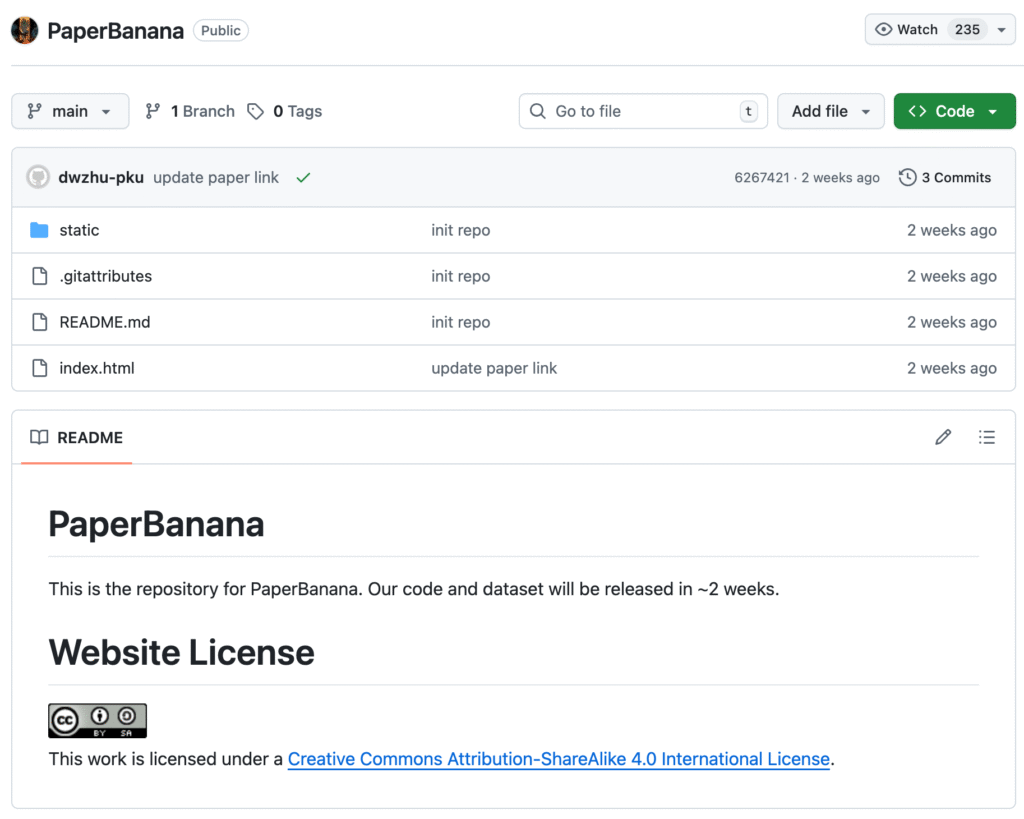View 3 Commits history
The width and height of the screenshot is (1024, 819).
point(945,178)
